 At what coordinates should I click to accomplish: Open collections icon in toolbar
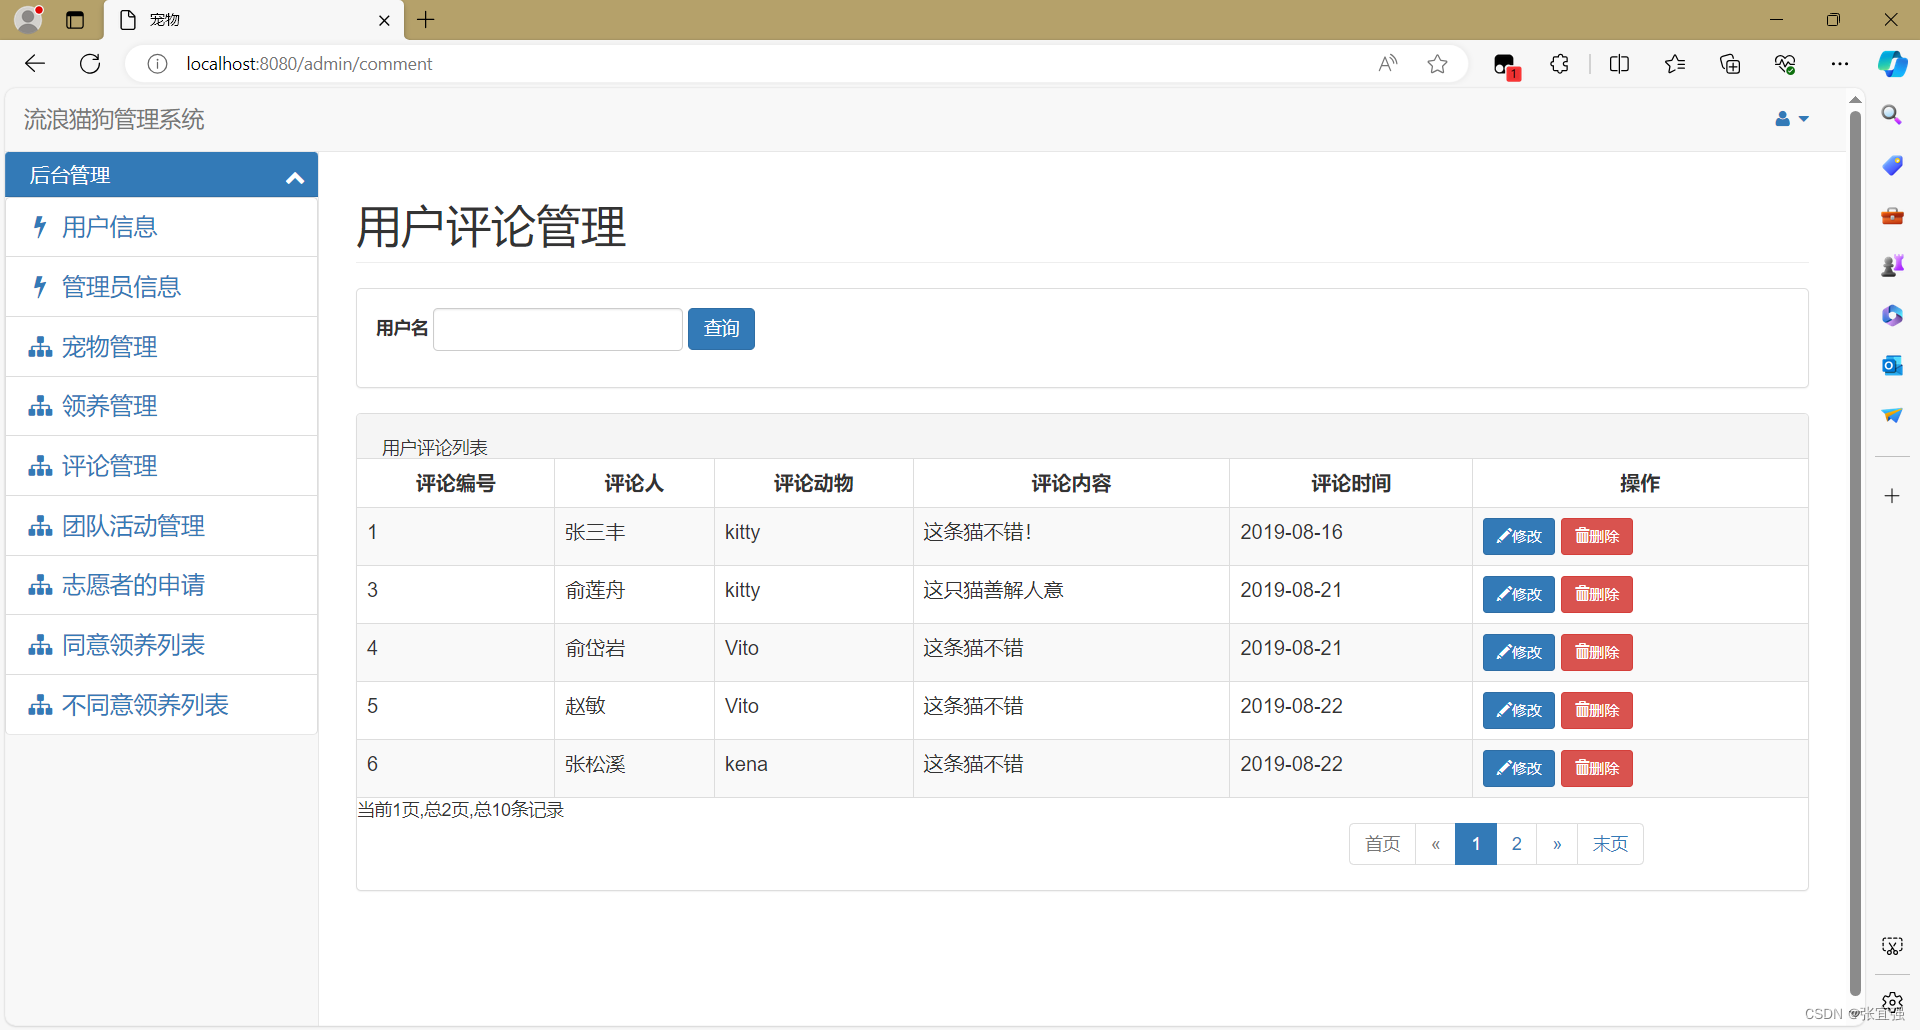[x=1730, y=64]
